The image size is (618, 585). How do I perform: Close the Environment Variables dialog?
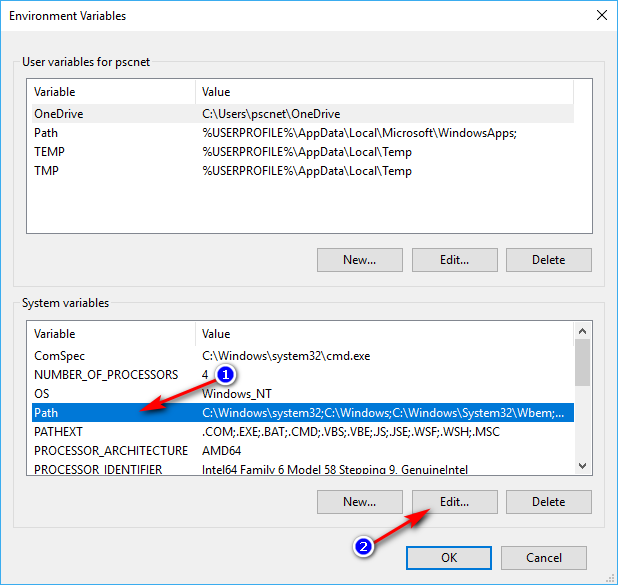point(601,15)
